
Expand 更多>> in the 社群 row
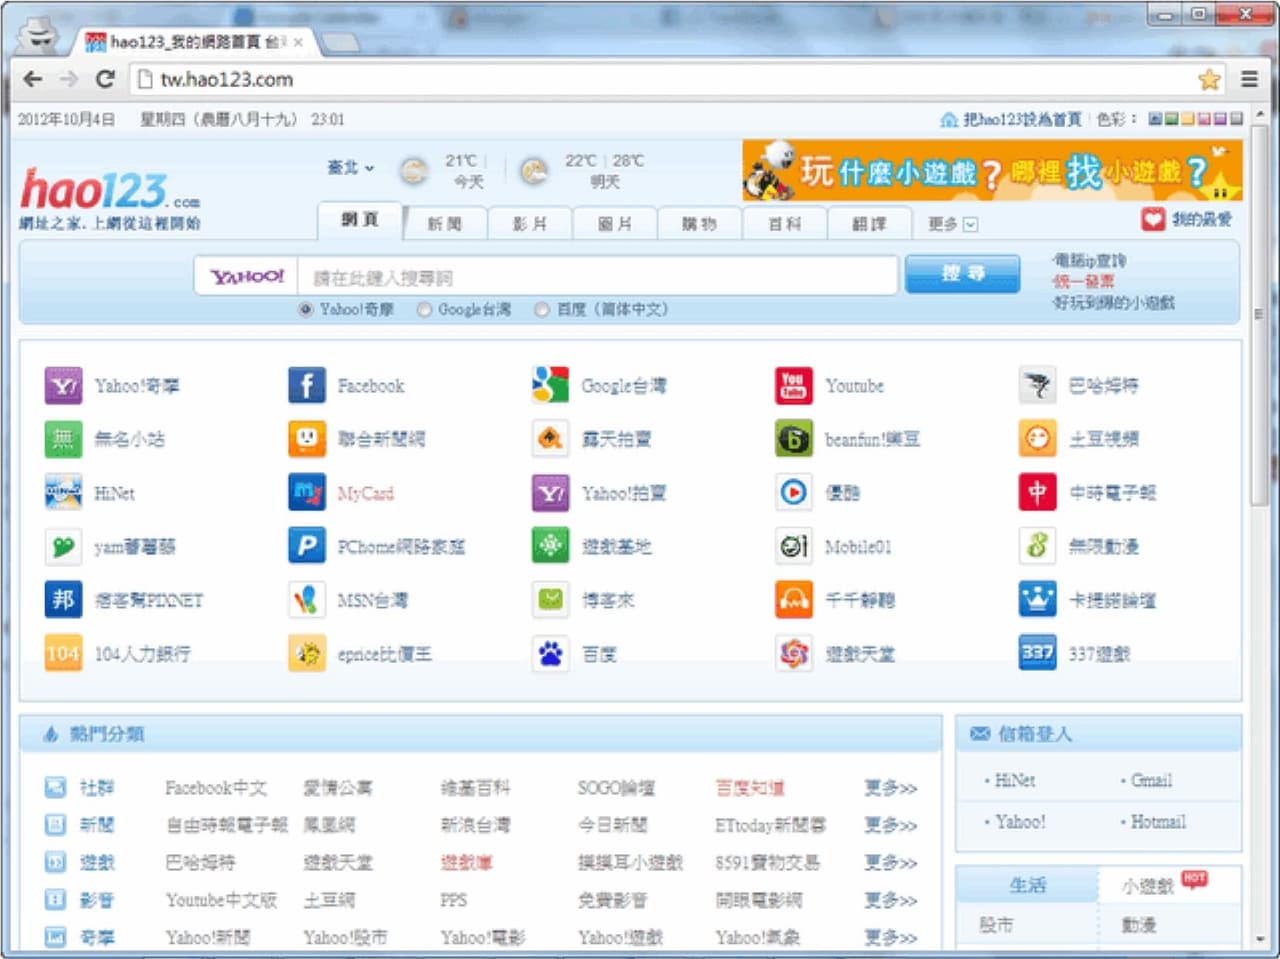tap(891, 788)
